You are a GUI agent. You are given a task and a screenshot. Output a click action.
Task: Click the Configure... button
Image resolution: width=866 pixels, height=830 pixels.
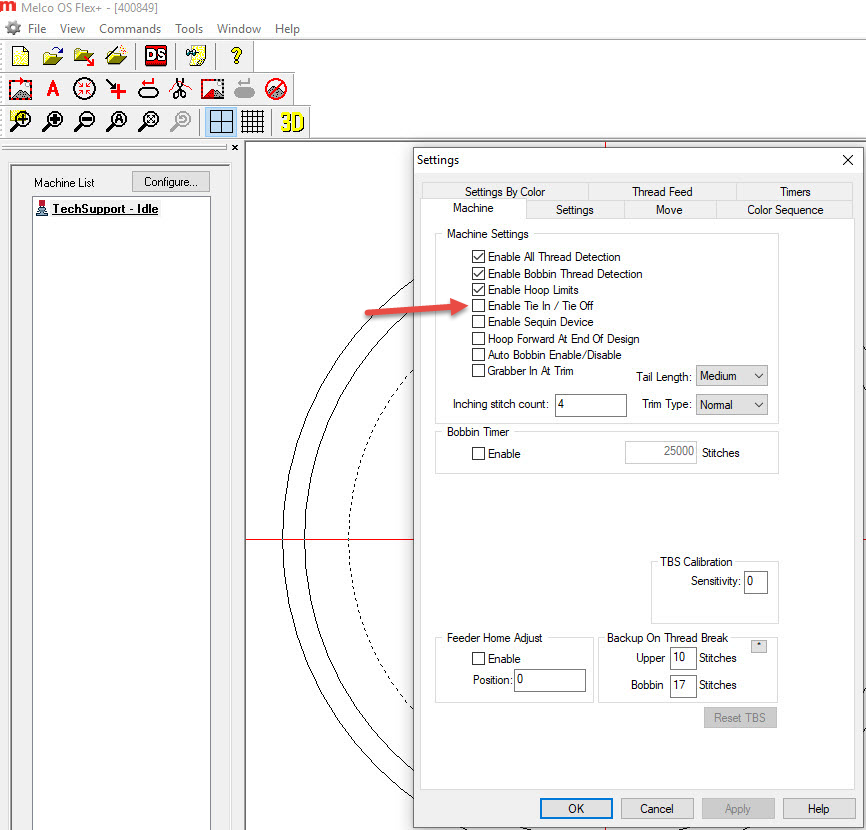pos(171,182)
